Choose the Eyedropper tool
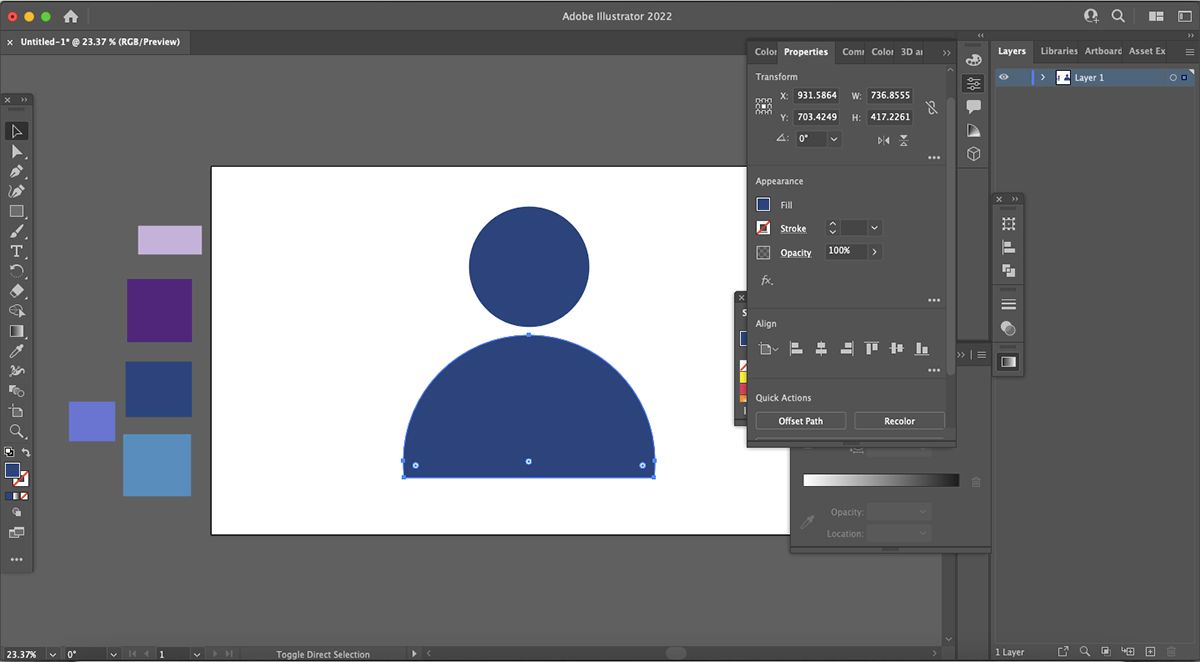The height and width of the screenshot is (662, 1200). pos(17,351)
